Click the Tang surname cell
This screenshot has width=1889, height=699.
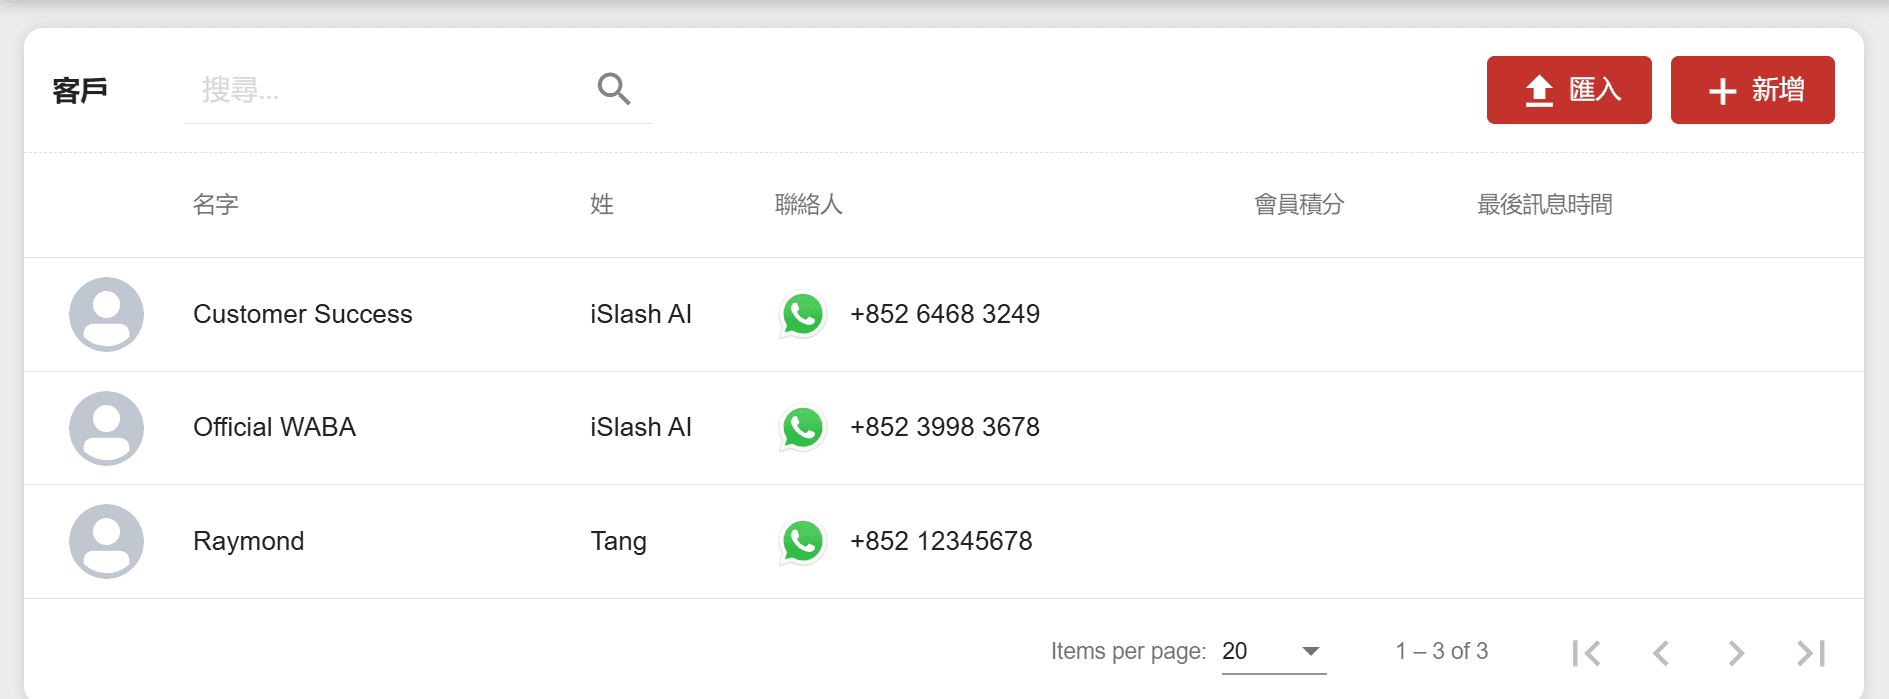coord(619,541)
